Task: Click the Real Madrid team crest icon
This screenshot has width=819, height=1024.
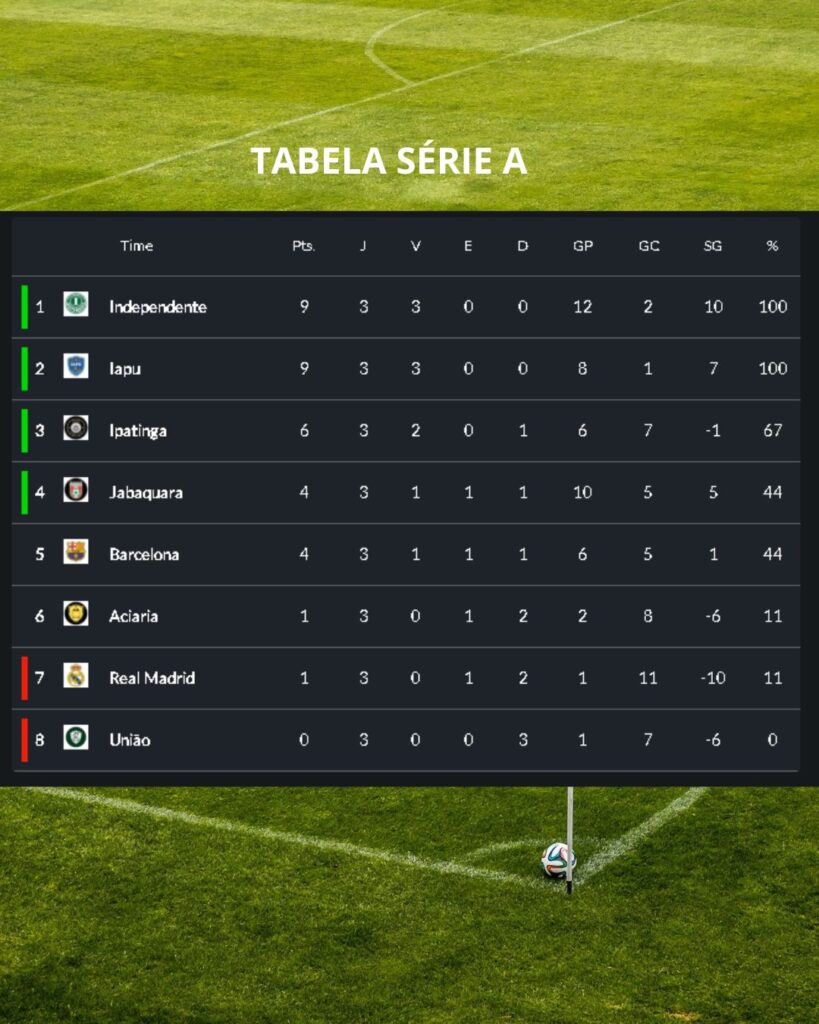Action: [76, 676]
